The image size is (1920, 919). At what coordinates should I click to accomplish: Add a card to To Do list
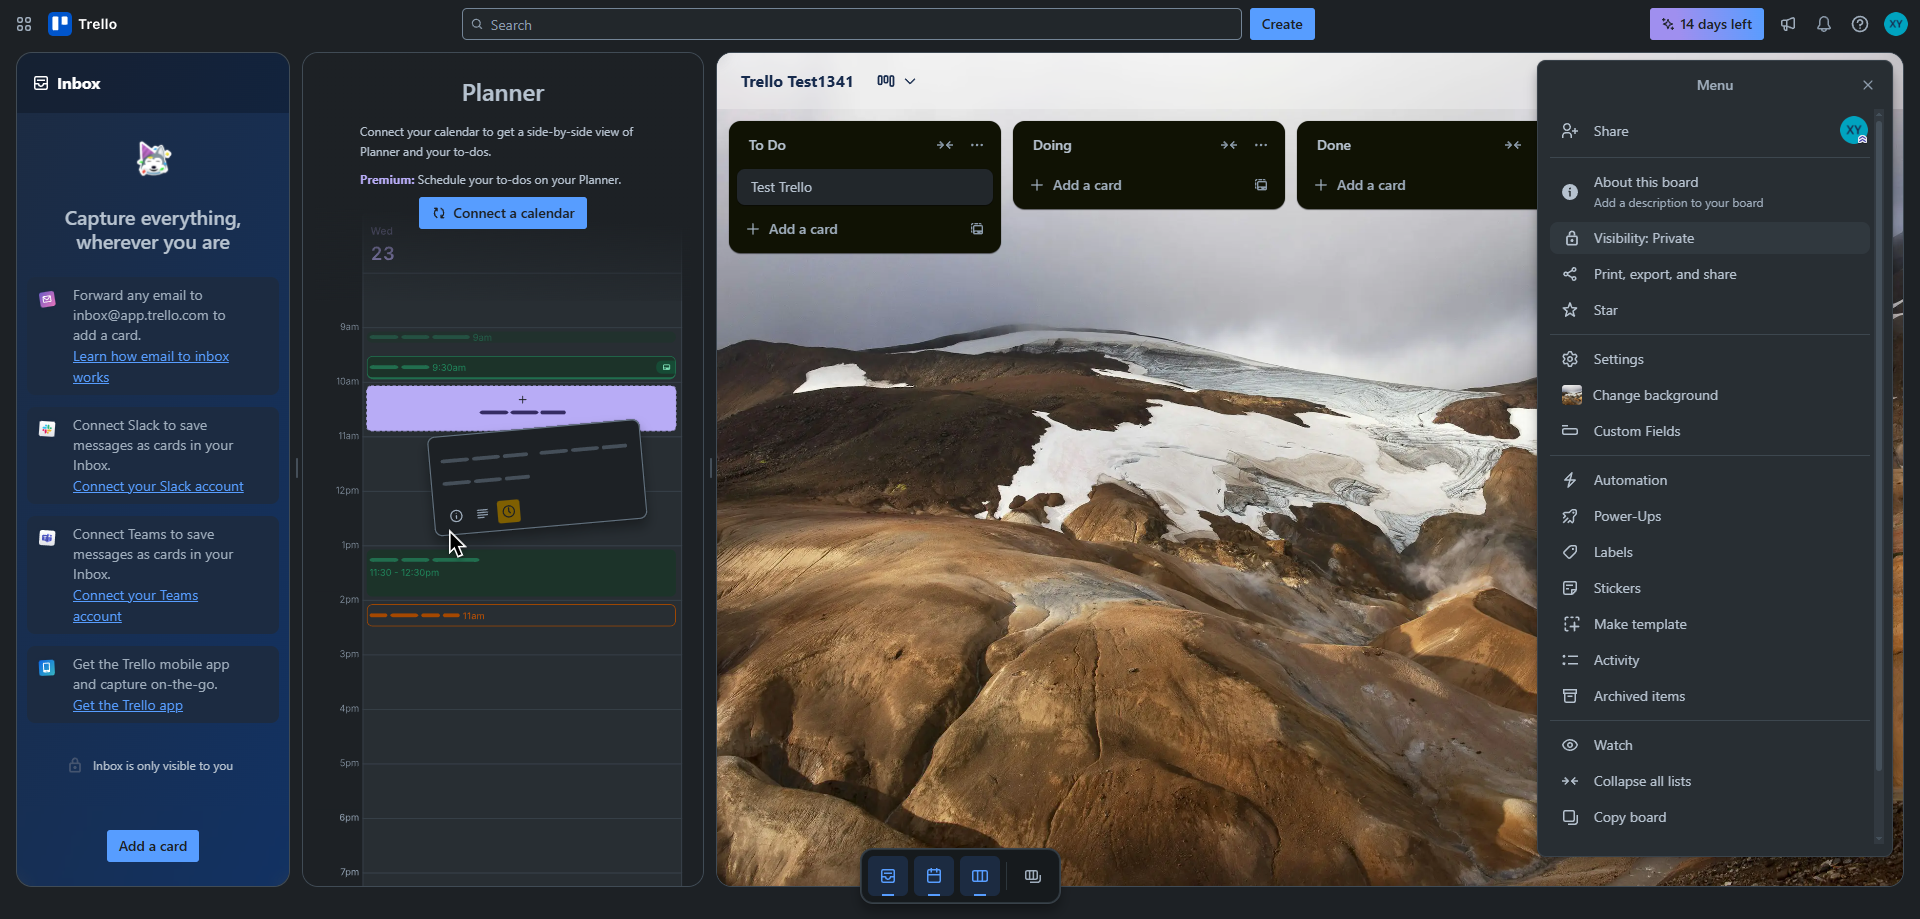[x=849, y=229]
